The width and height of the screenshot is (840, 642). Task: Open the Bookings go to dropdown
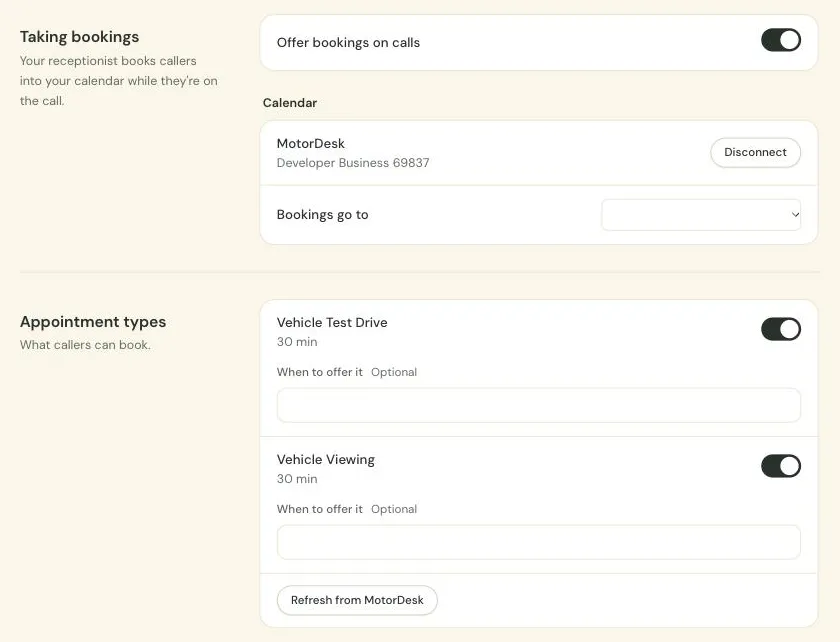[x=701, y=215]
